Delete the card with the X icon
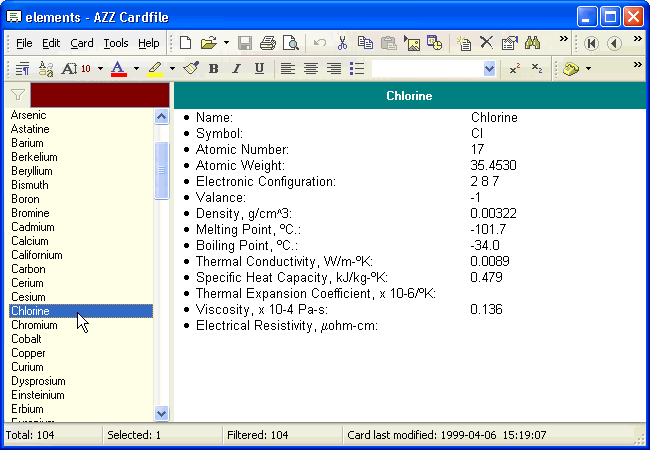The width and height of the screenshot is (650, 450). tap(487, 43)
